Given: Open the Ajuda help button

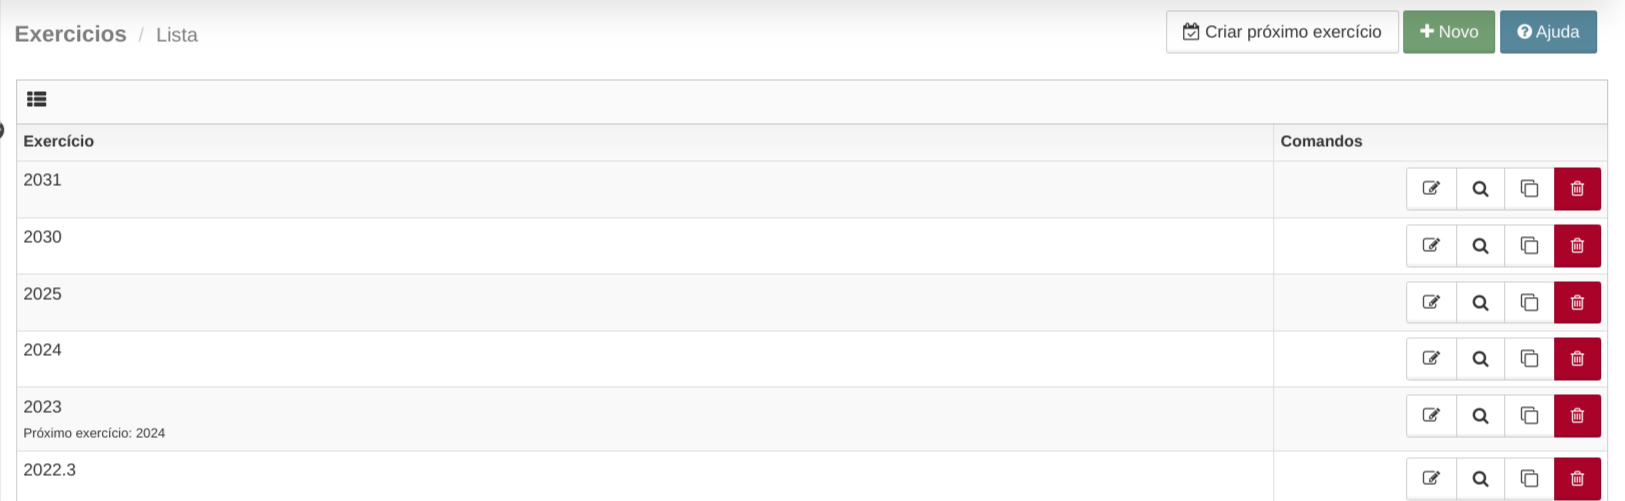Looking at the screenshot, I should click(1548, 32).
